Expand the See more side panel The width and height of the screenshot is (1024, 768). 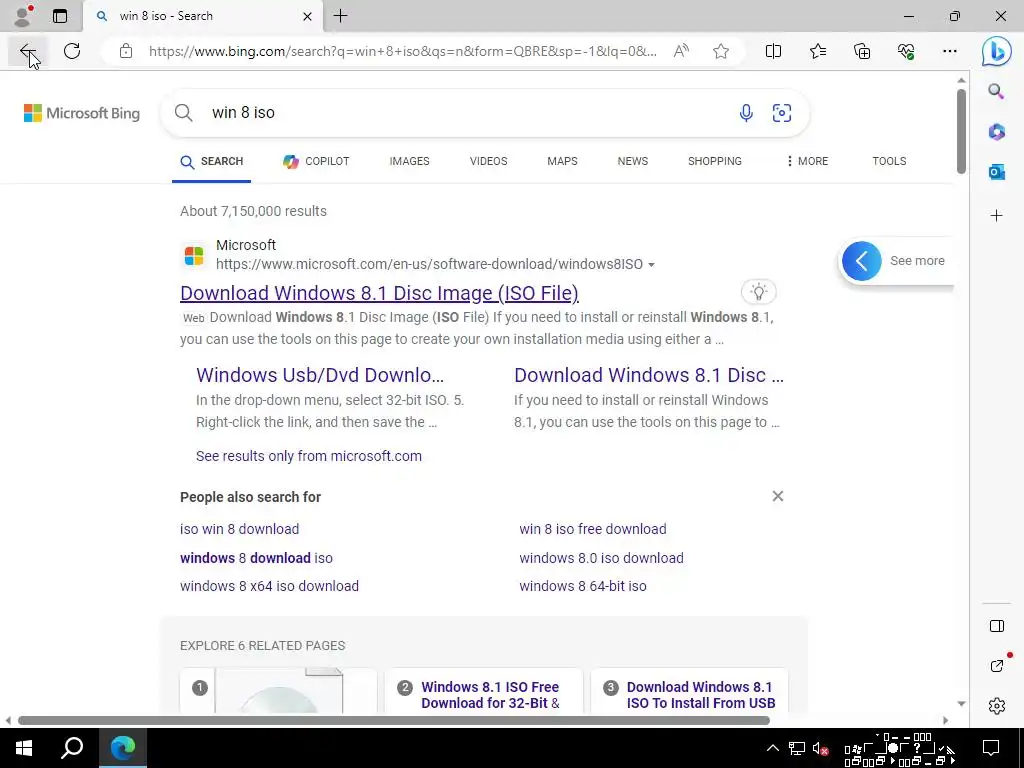(895, 261)
